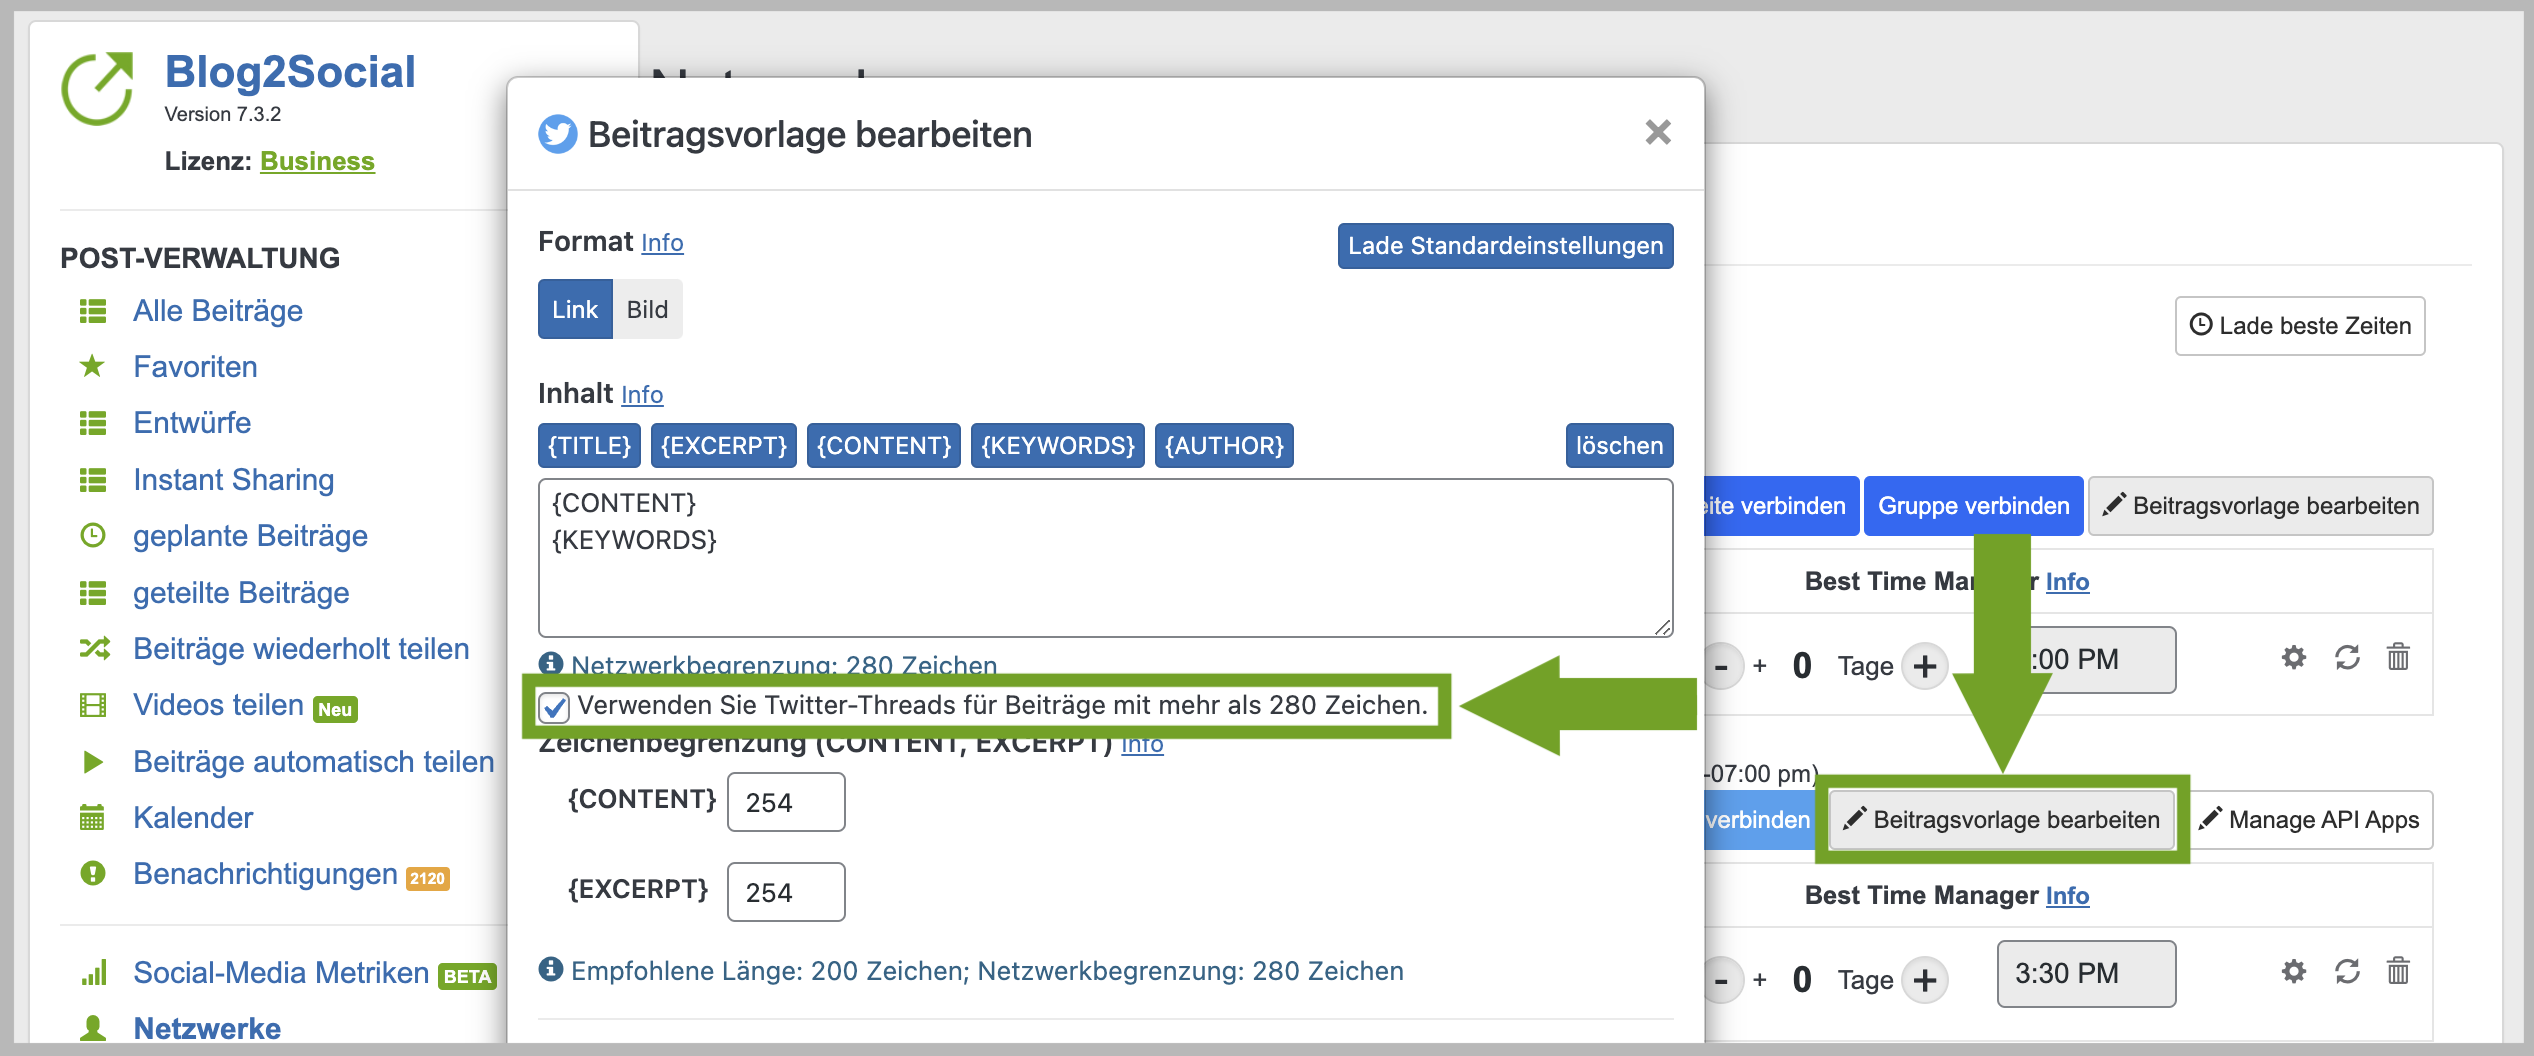Image resolution: width=2534 pixels, height=1056 pixels.
Task: Click Manage API Apps button
Action: click(2311, 820)
